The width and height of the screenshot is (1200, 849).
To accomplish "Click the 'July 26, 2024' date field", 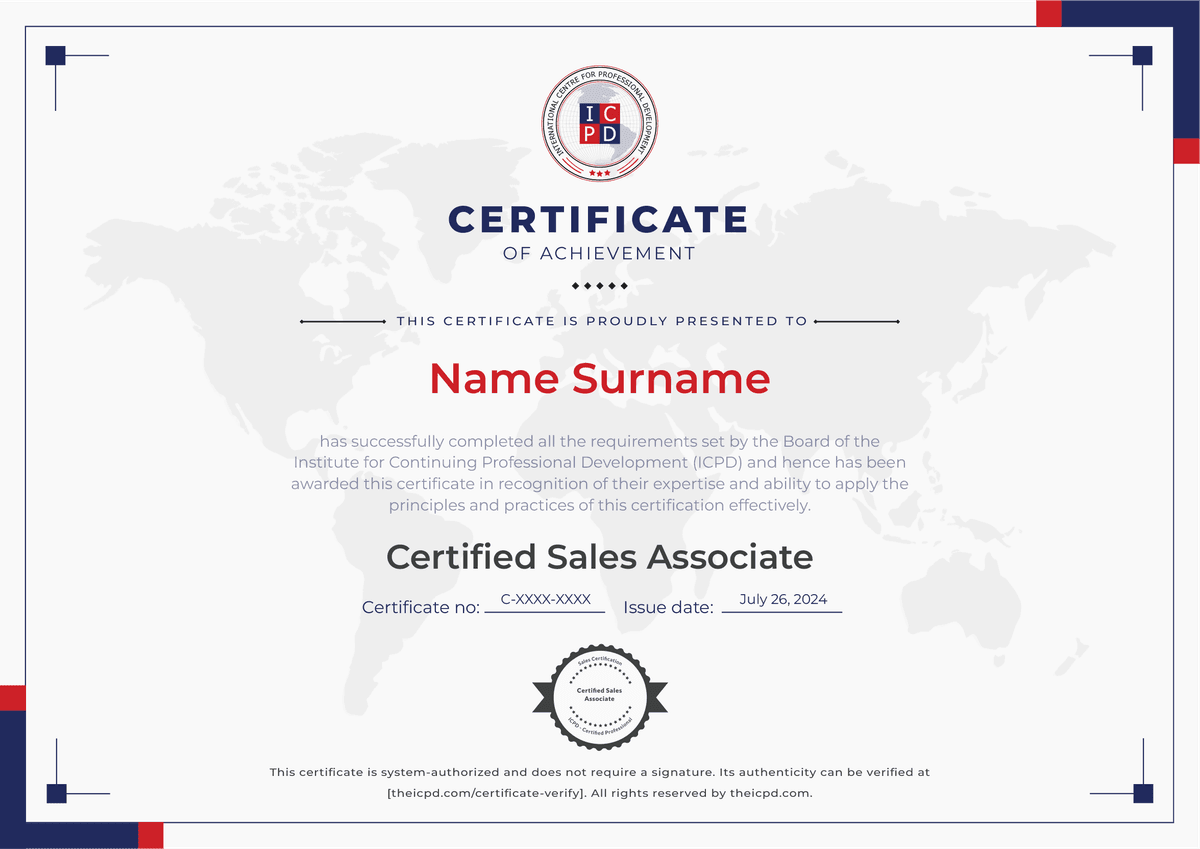I will 782,600.
